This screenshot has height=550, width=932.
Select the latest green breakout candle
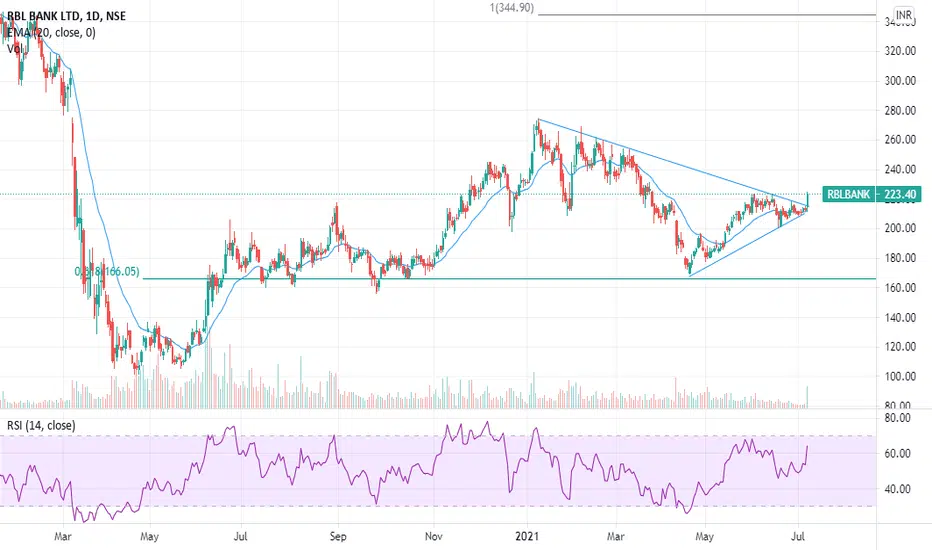[x=807, y=199]
